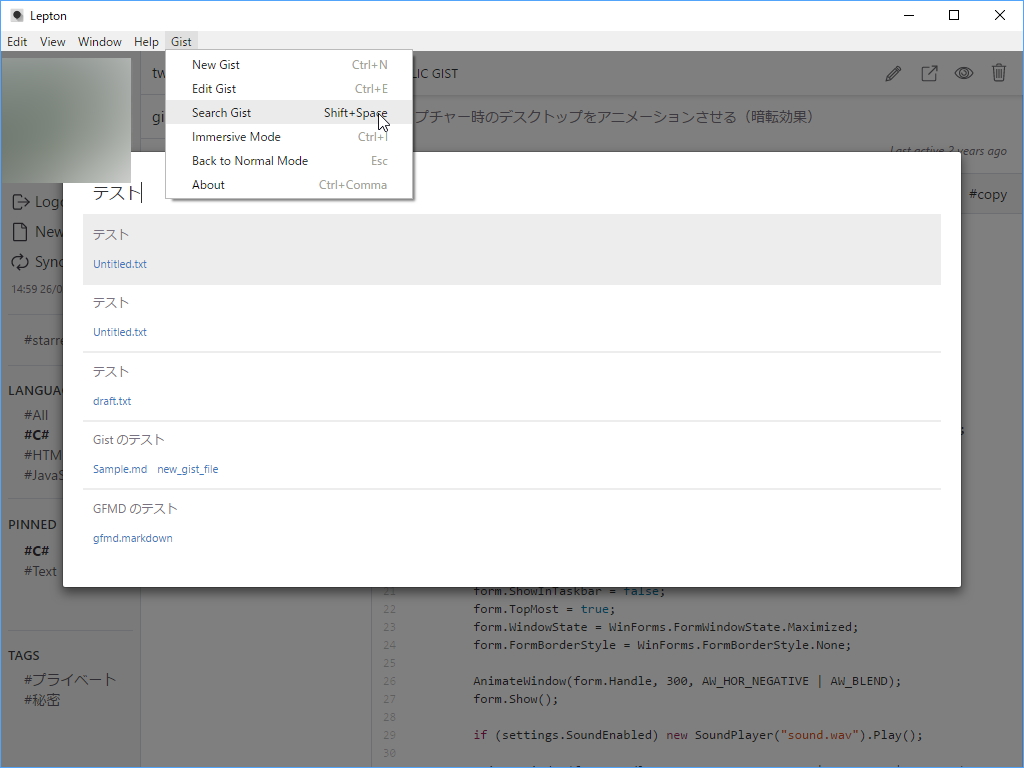Open the Help menu

pos(146,42)
